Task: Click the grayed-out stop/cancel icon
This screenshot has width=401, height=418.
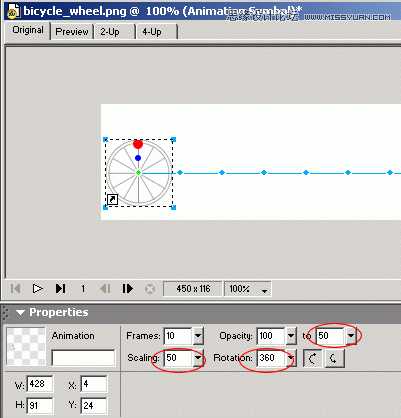Action: 150,289
